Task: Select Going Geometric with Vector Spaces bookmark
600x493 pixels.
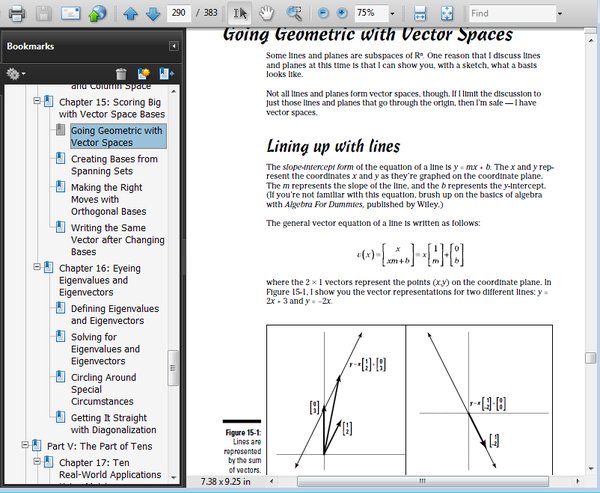Action: (x=117, y=136)
